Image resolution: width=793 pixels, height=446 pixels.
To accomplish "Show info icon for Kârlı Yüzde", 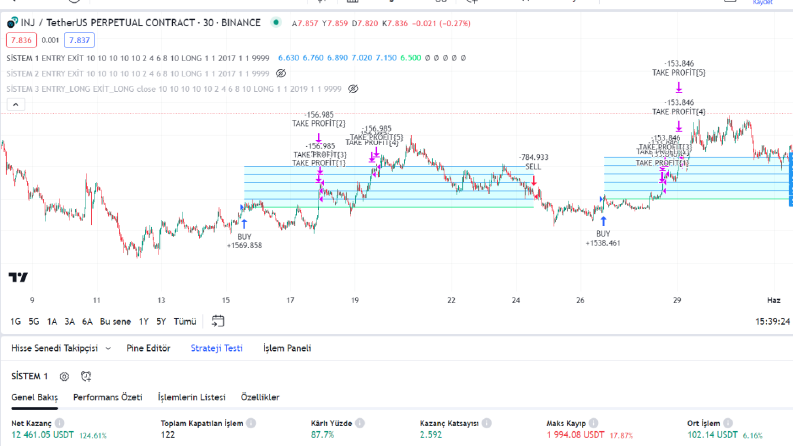I will tap(360, 423).
